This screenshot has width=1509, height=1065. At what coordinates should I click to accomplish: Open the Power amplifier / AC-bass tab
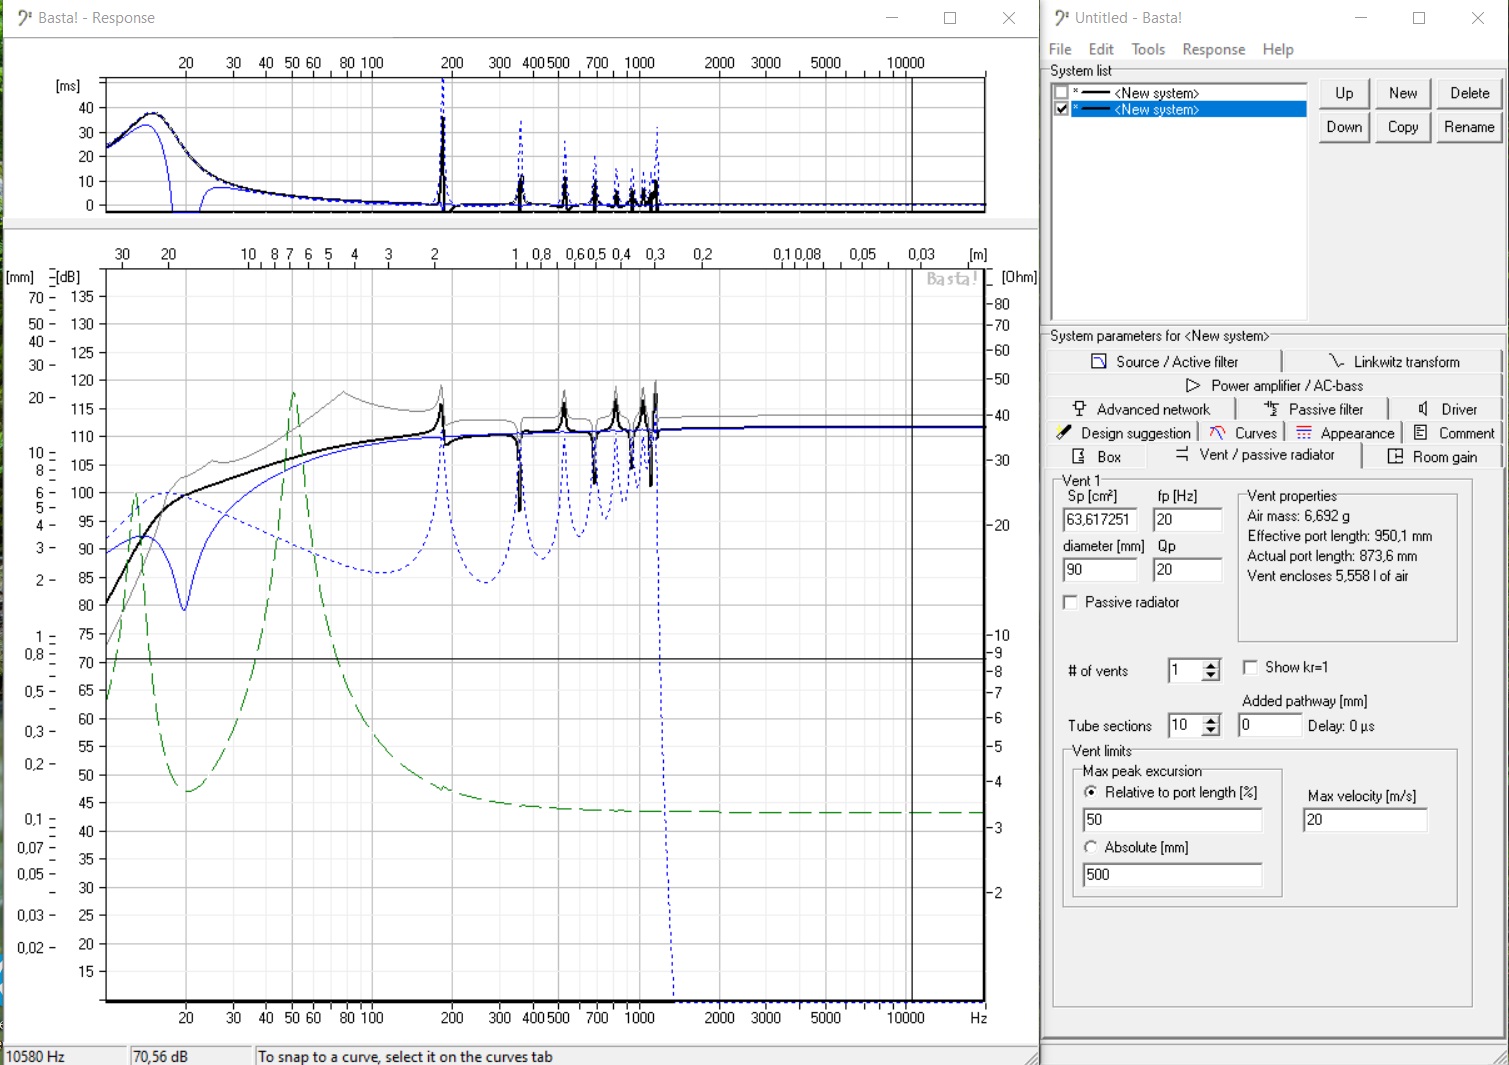[x=1274, y=386]
